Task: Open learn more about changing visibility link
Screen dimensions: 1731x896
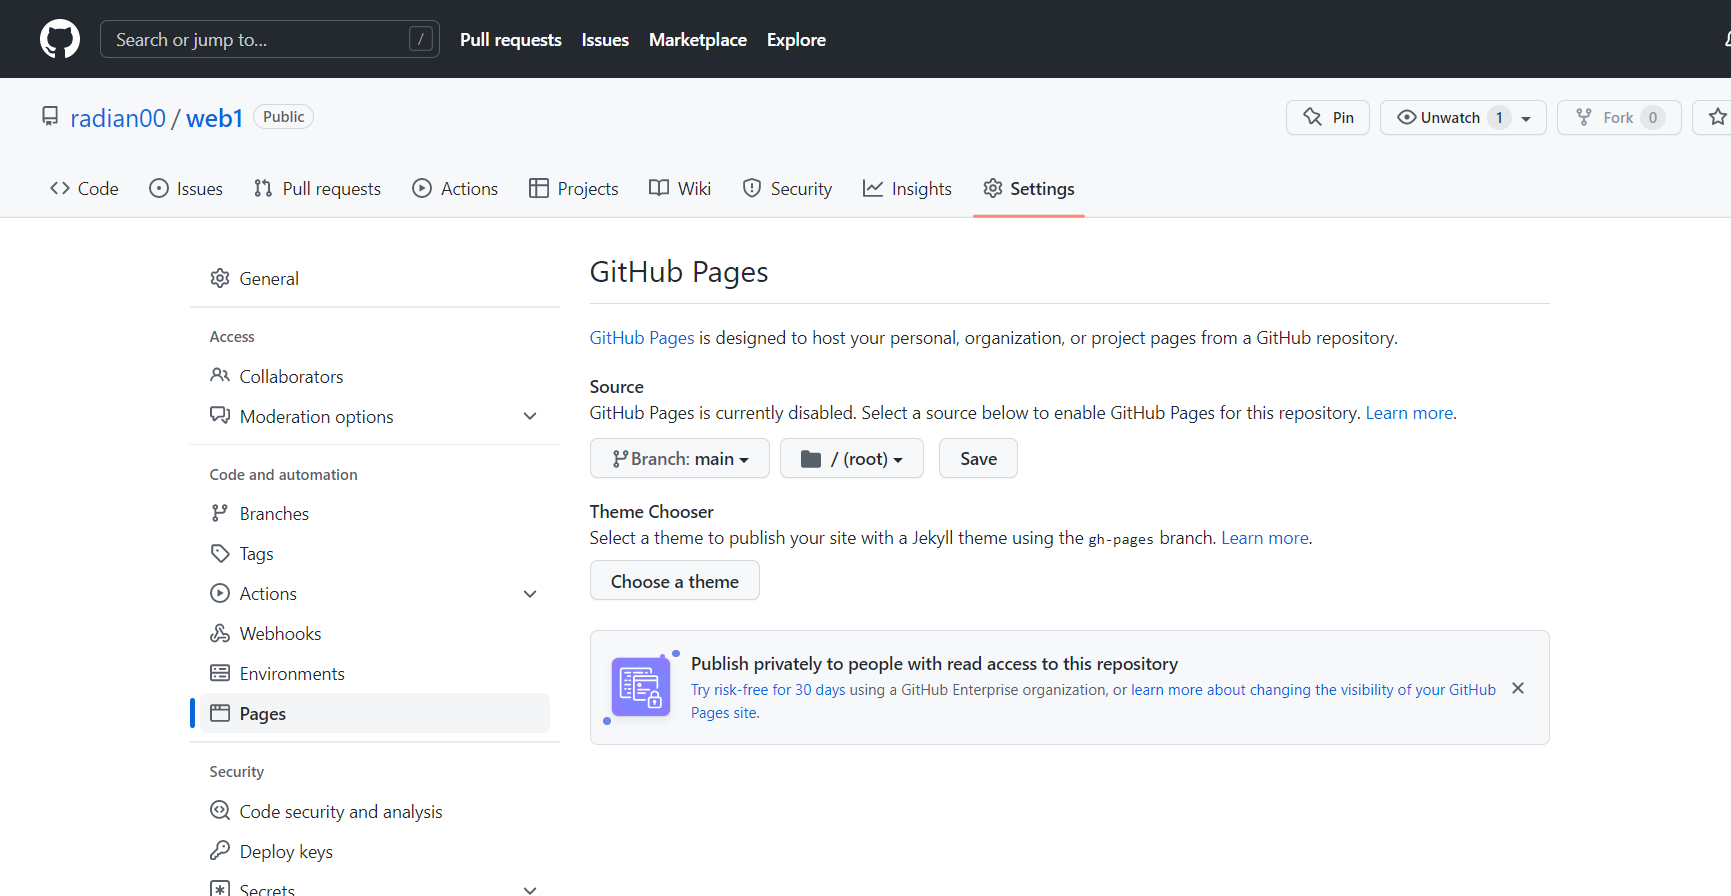Action: click(x=1313, y=690)
